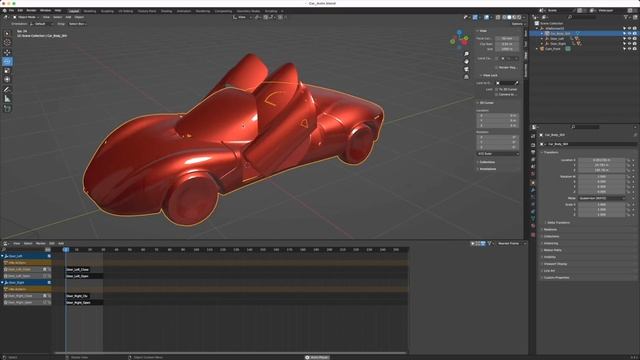This screenshot has width=640, height=360.
Task: Hide Cam_Front with its eye icon
Action: click(x=629, y=49)
